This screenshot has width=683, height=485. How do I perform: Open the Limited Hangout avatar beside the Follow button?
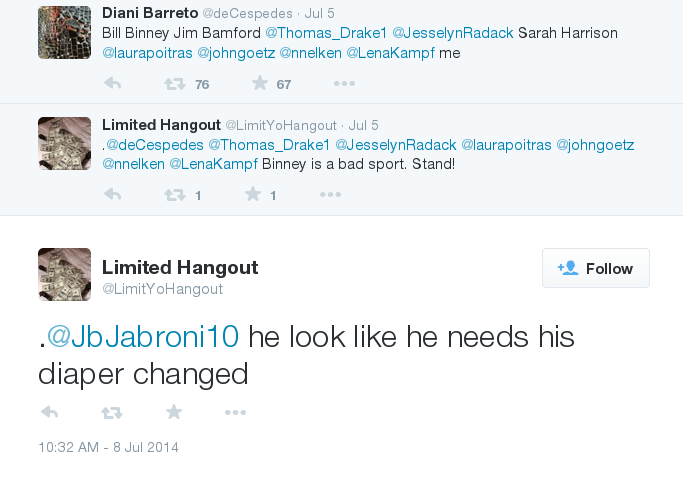click(64, 275)
